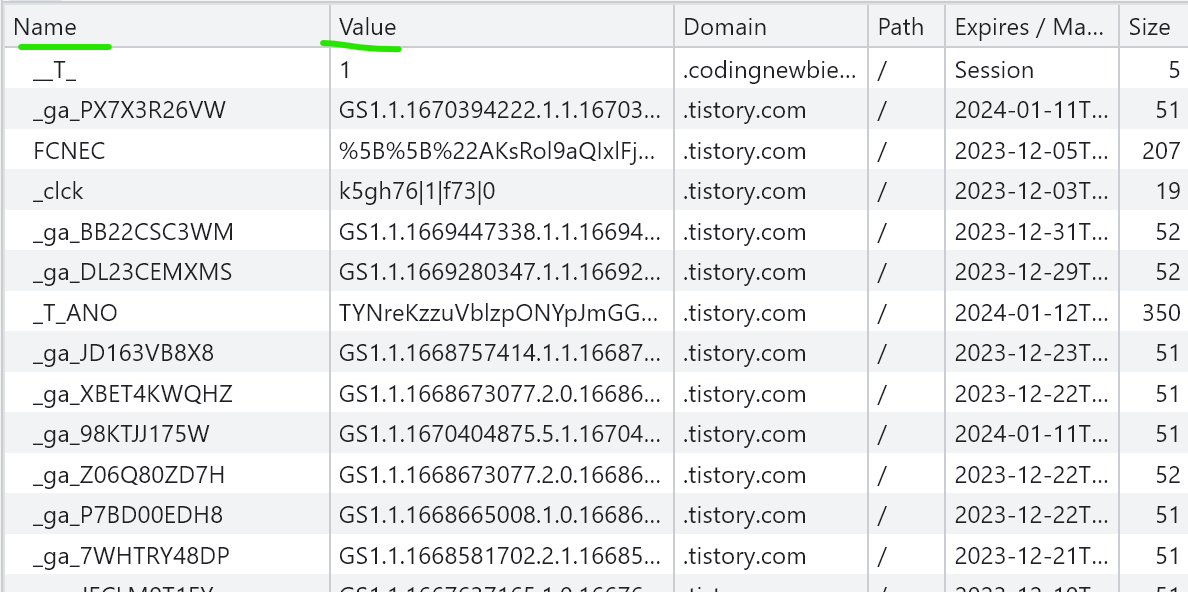Select the _clck cookie name
This screenshot has width=1188, height=592.
pyautogui.click(x=58, y=191)
